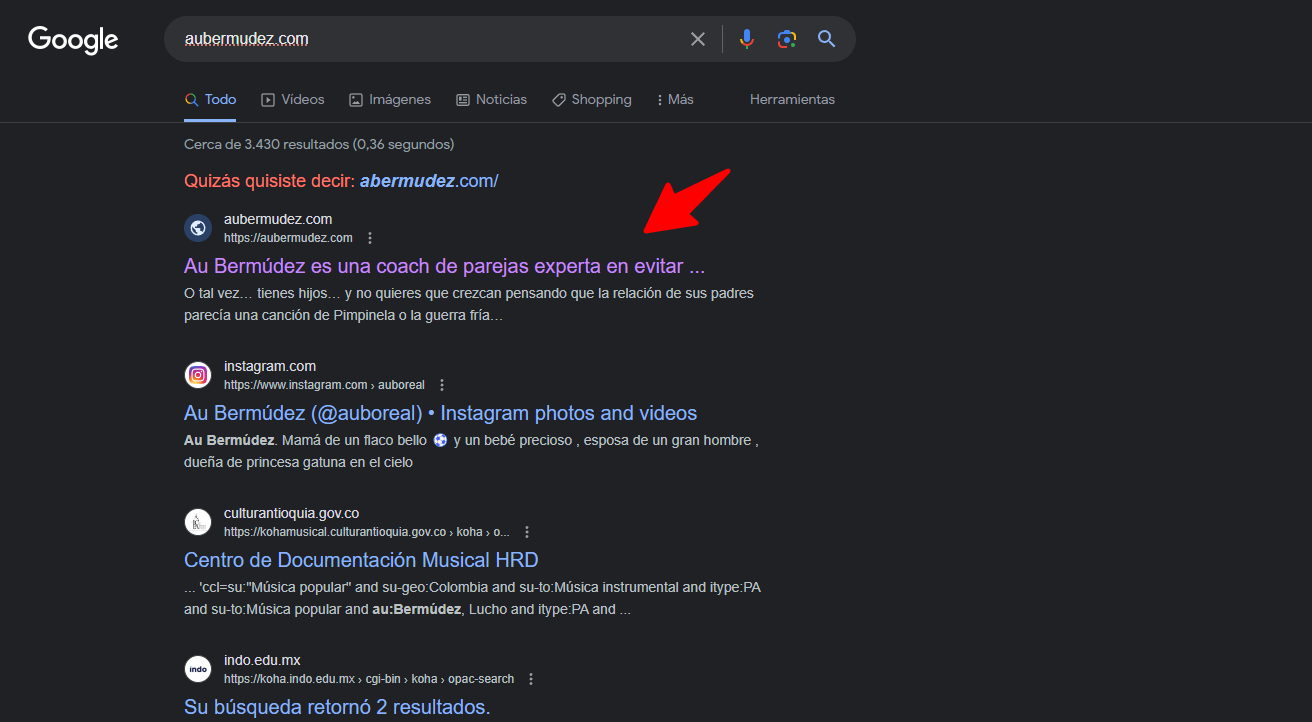Click the koha.indo.edu.mx URL breadcrumb

point(369,679)
